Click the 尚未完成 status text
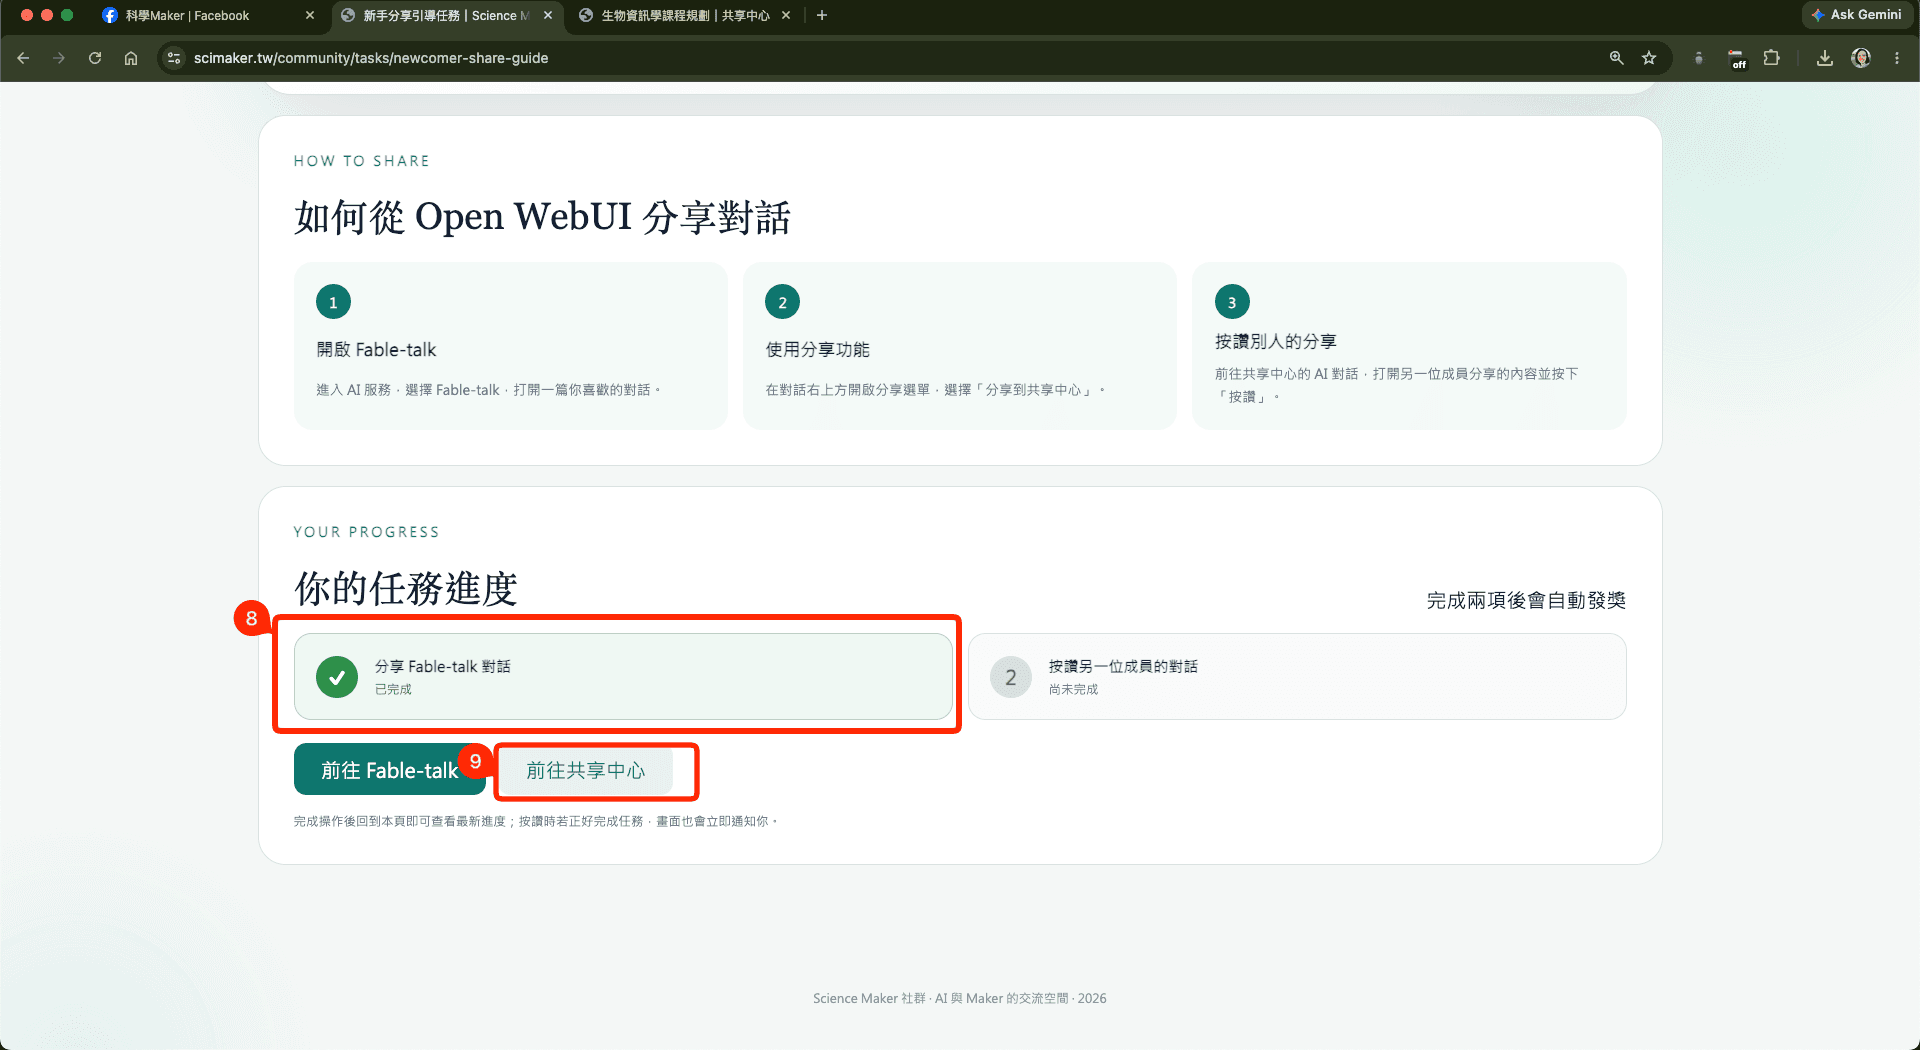1920x1050 pixels. [1073, 689]
